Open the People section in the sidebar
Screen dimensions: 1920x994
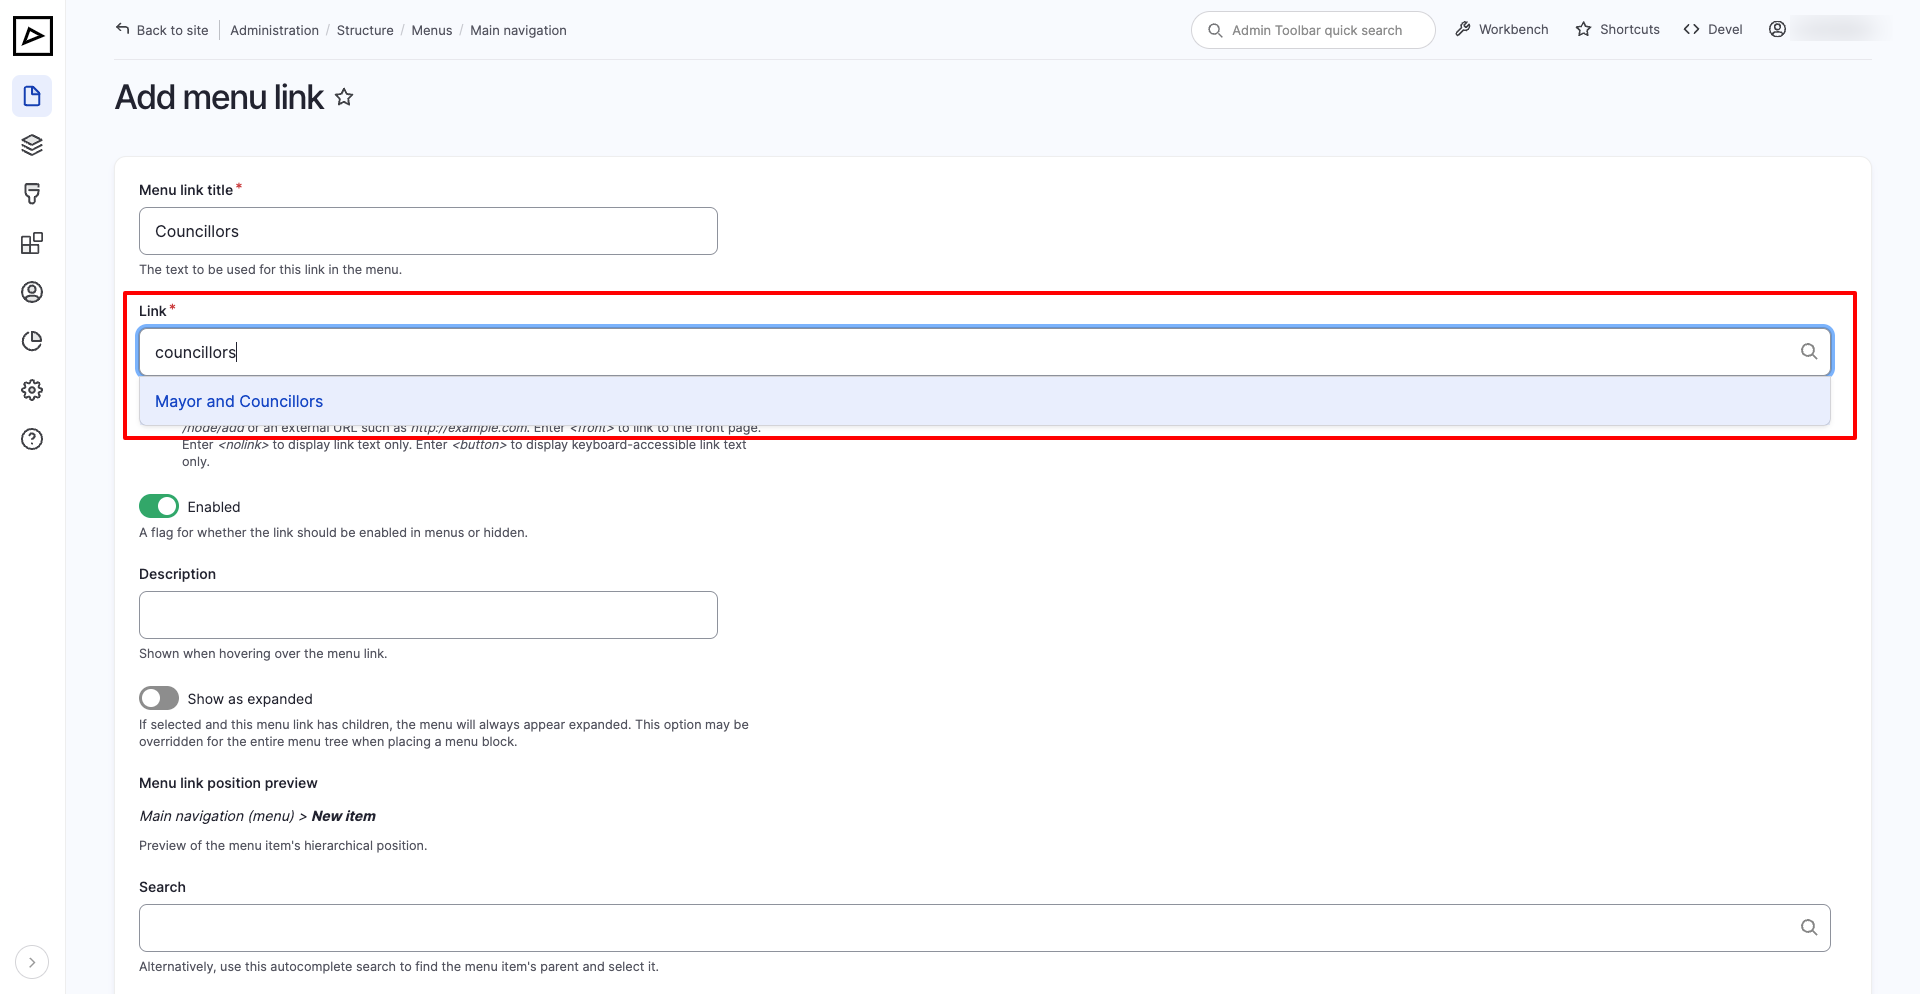click(32, 292)
